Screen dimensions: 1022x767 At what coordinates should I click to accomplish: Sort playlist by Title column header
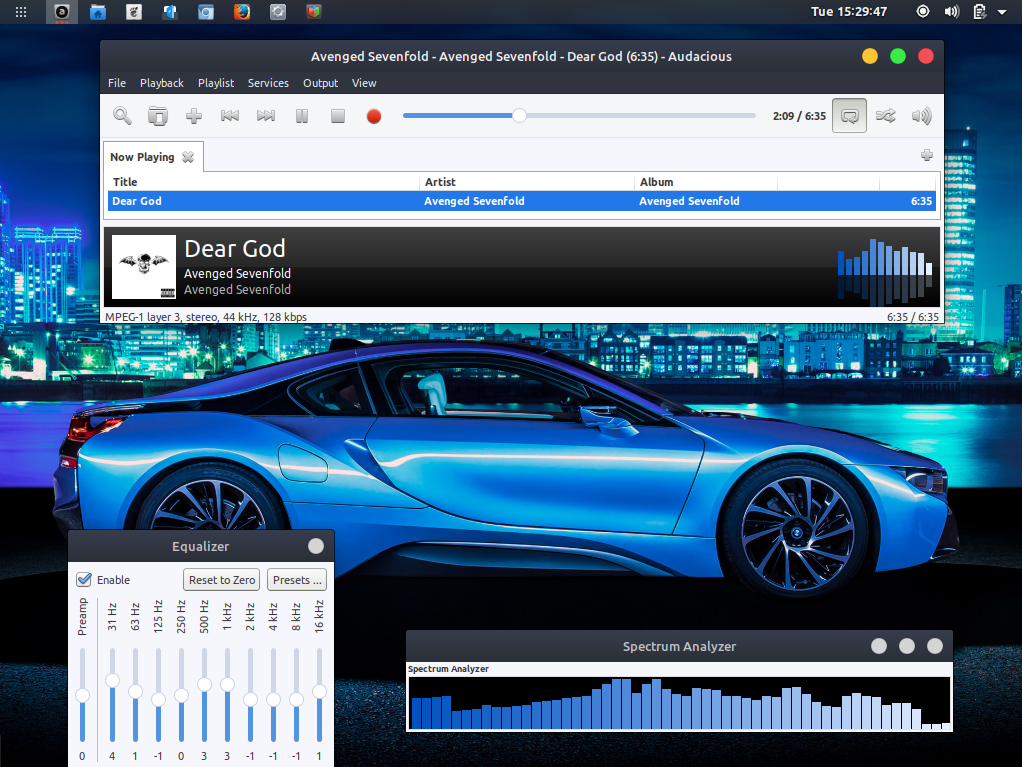[x=263, y=182]
